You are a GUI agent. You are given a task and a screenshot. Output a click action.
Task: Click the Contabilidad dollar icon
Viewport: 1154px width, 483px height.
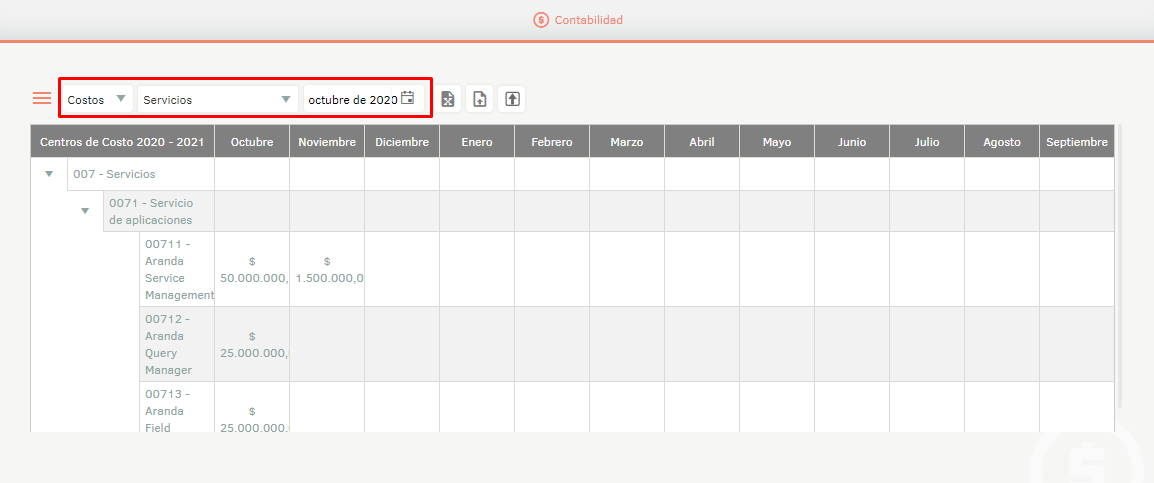(x=541, y=20)
